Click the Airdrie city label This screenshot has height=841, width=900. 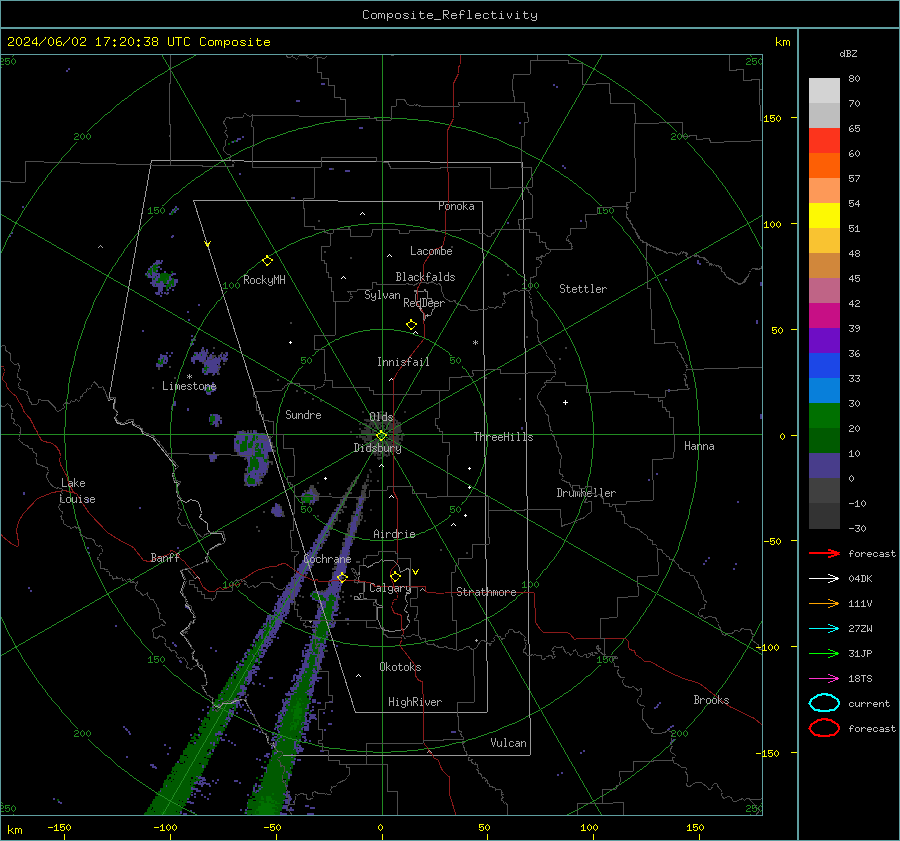[x=394, y=534]
